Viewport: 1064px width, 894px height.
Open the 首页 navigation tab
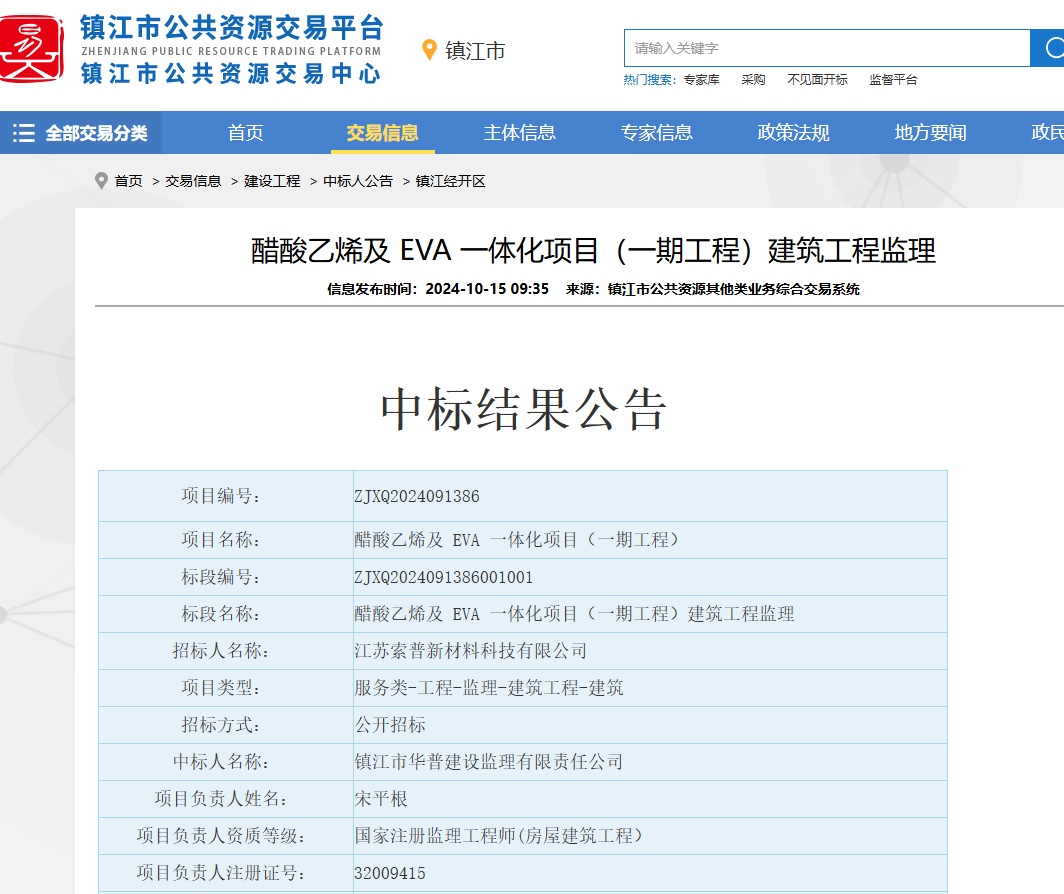[245, 133]
